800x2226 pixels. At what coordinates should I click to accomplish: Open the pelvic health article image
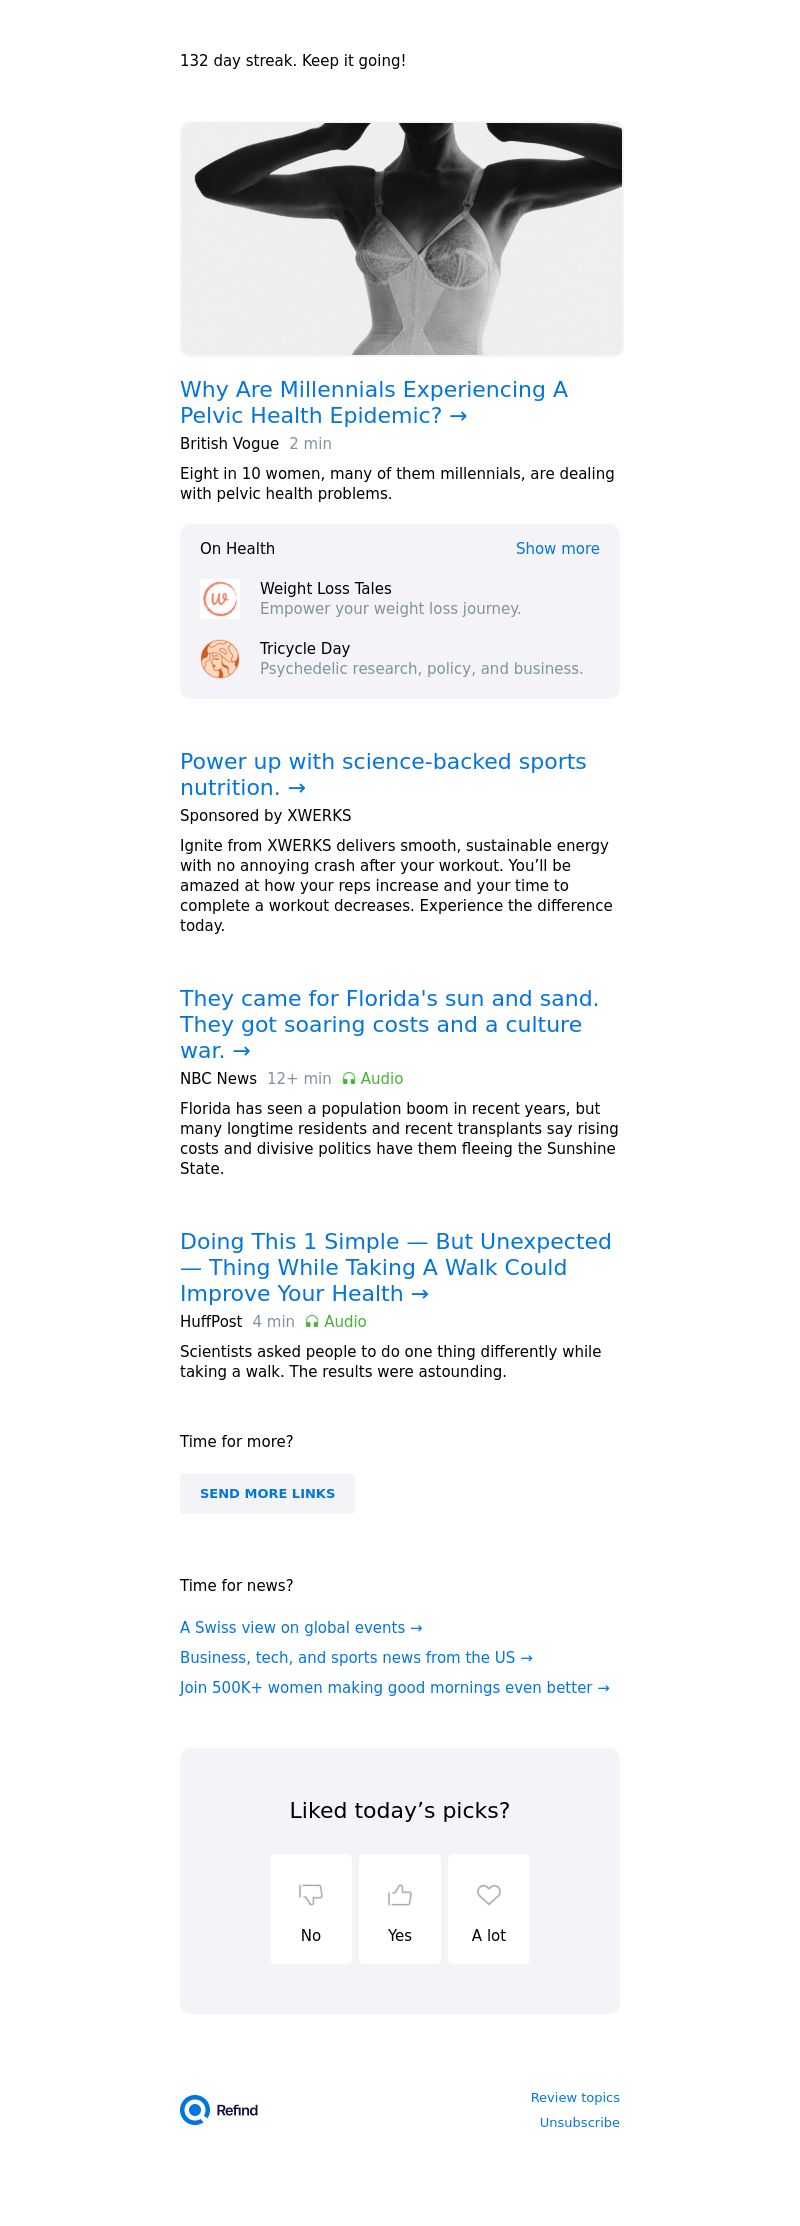(x=401, y=239)
